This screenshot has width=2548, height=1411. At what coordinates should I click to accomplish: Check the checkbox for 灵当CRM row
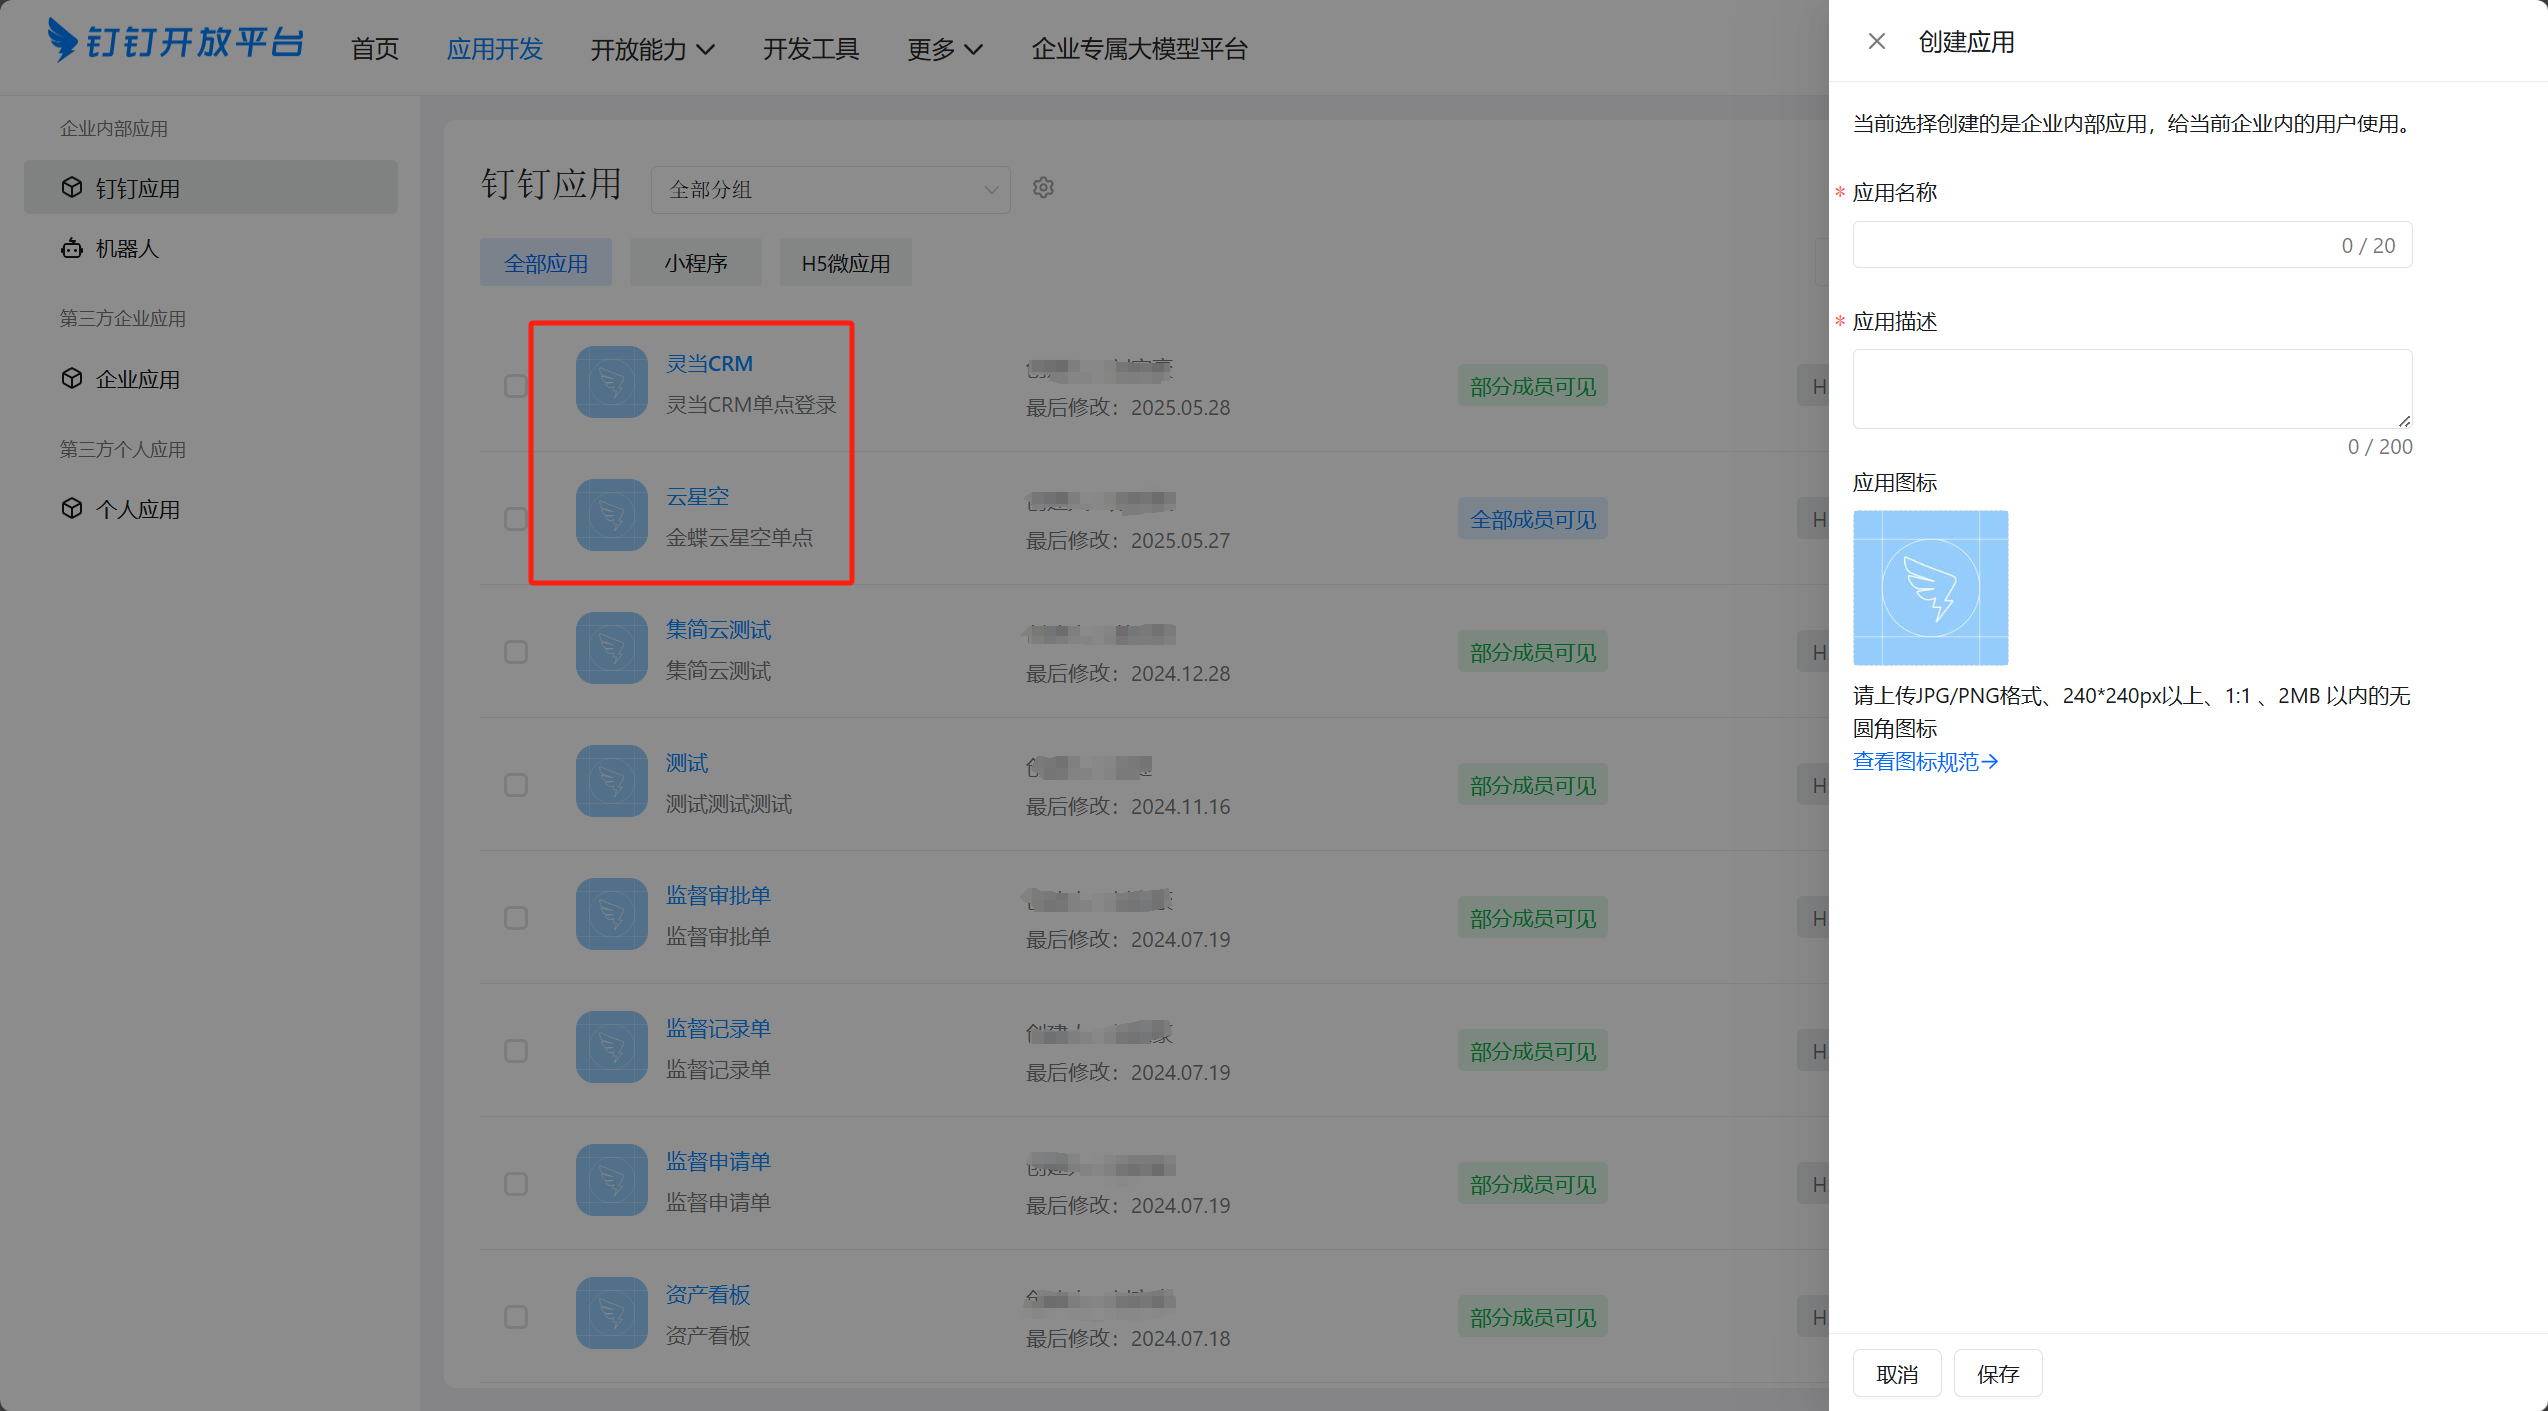(x=516, y=386)
